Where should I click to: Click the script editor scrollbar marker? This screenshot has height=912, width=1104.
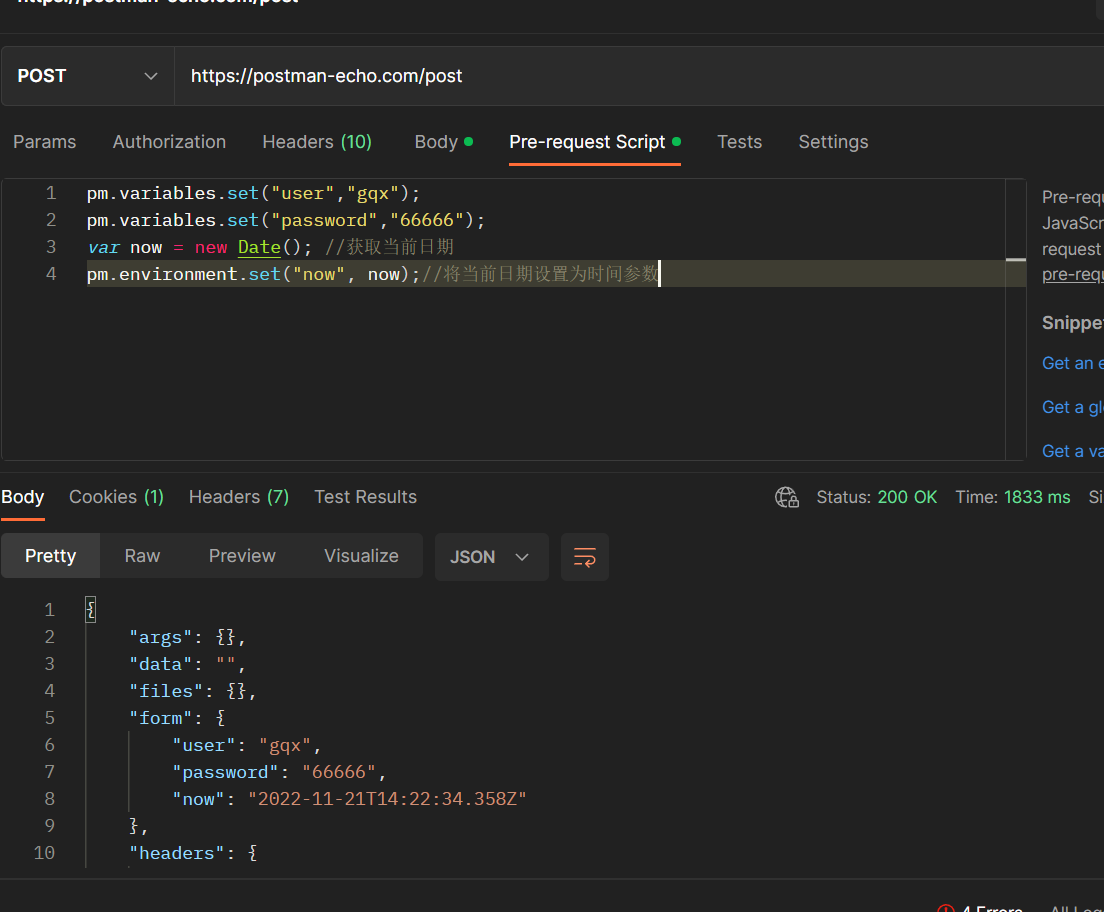1015,260
